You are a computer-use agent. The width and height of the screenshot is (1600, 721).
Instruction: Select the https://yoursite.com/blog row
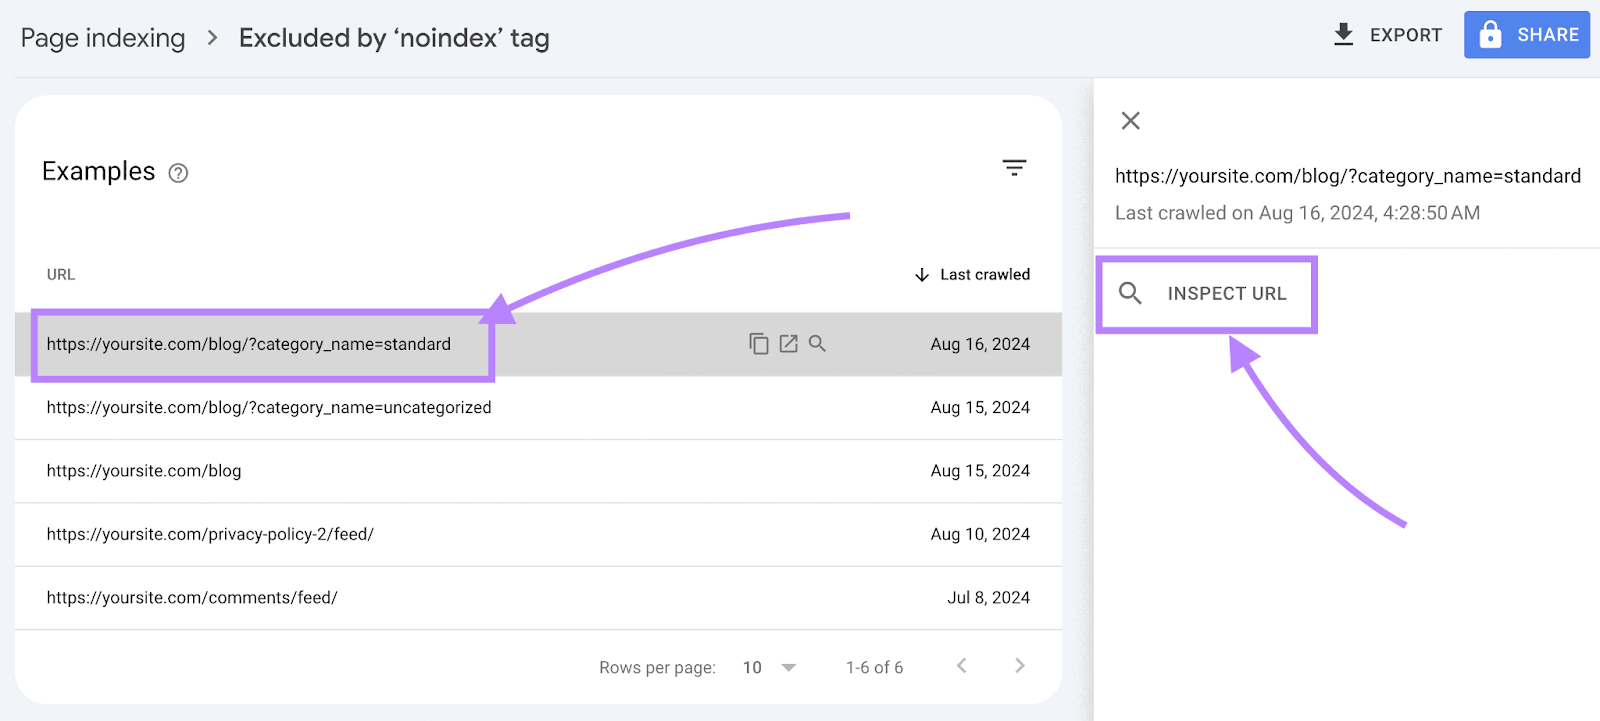[x=538, y=471]
